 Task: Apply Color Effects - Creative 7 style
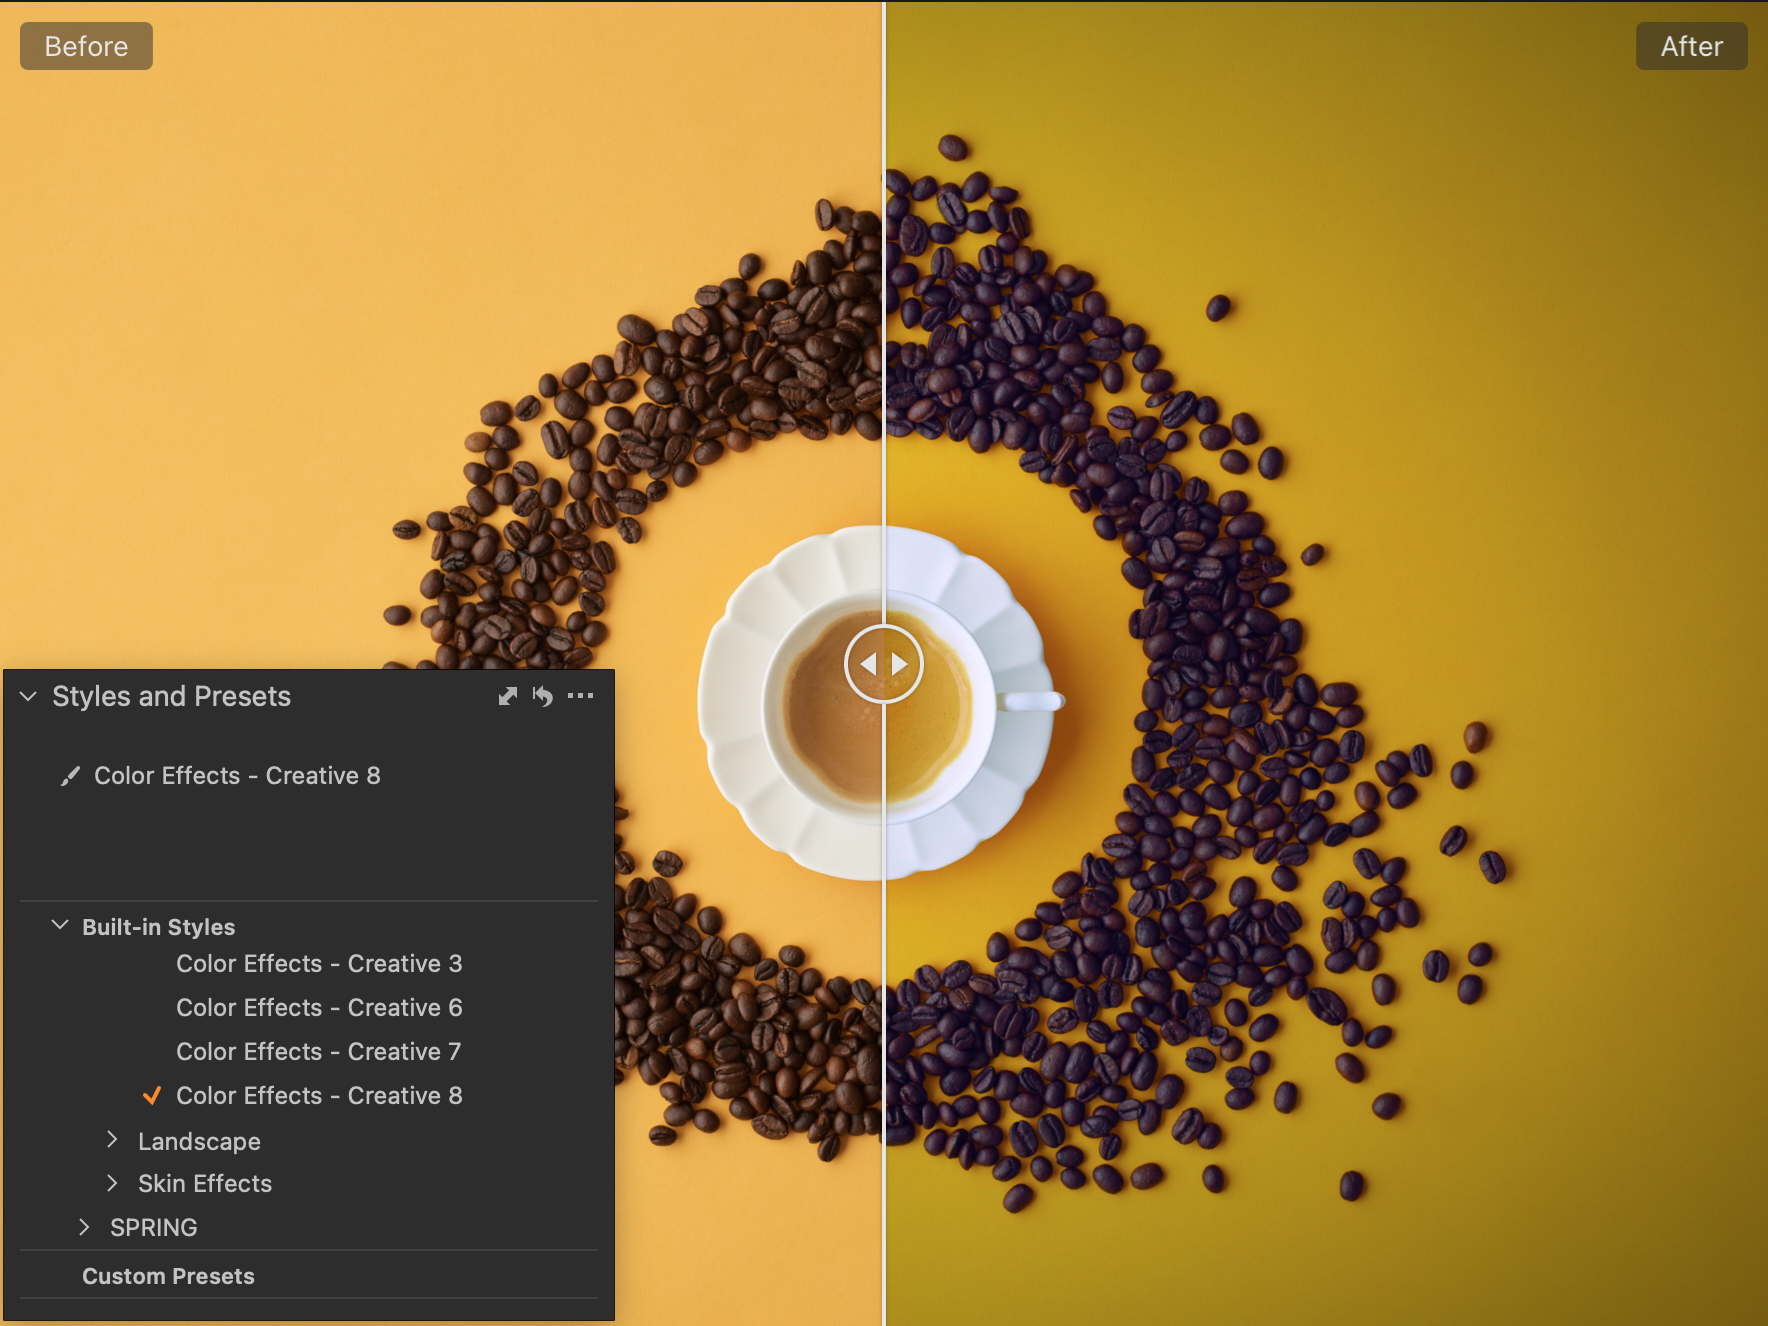(x=319, y=1052)
